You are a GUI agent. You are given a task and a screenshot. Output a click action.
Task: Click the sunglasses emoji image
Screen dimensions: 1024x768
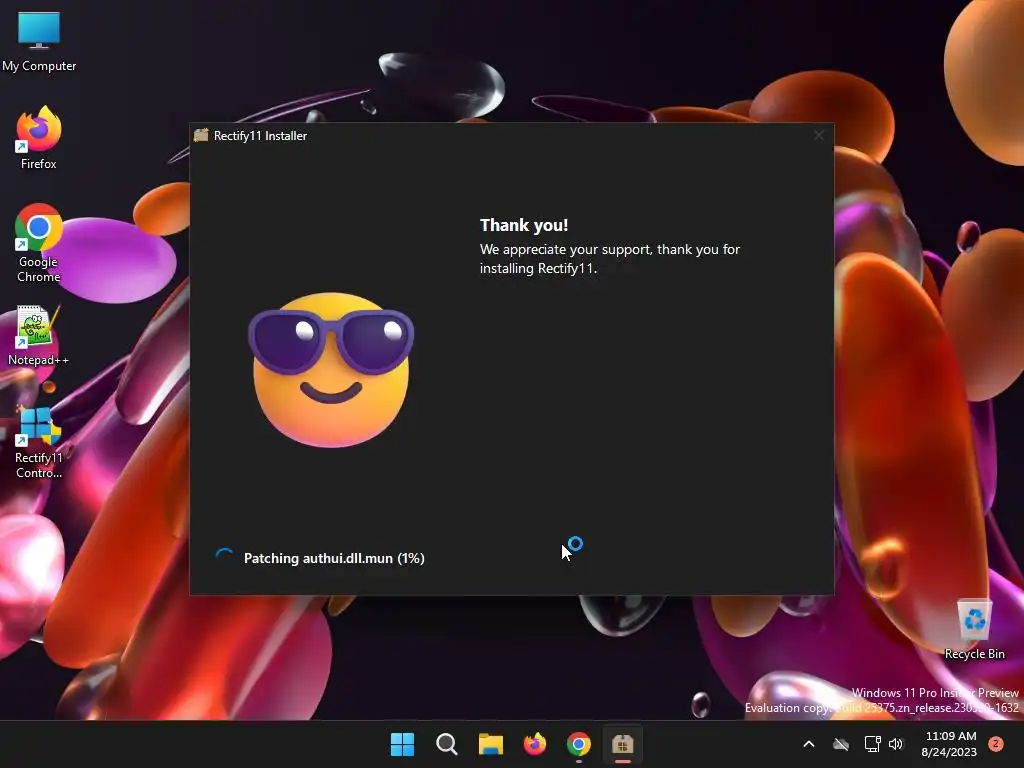pos(331,370)
